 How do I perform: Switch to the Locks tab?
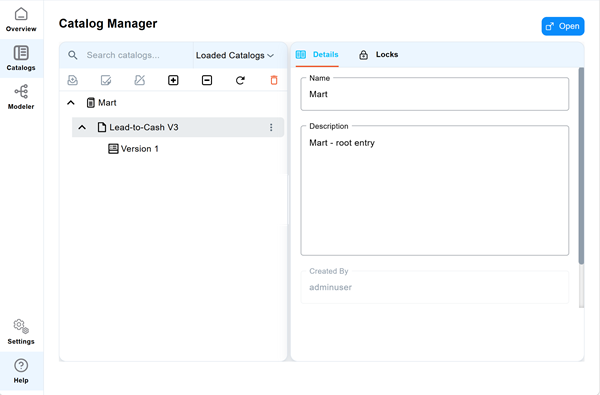click(378, 54)
